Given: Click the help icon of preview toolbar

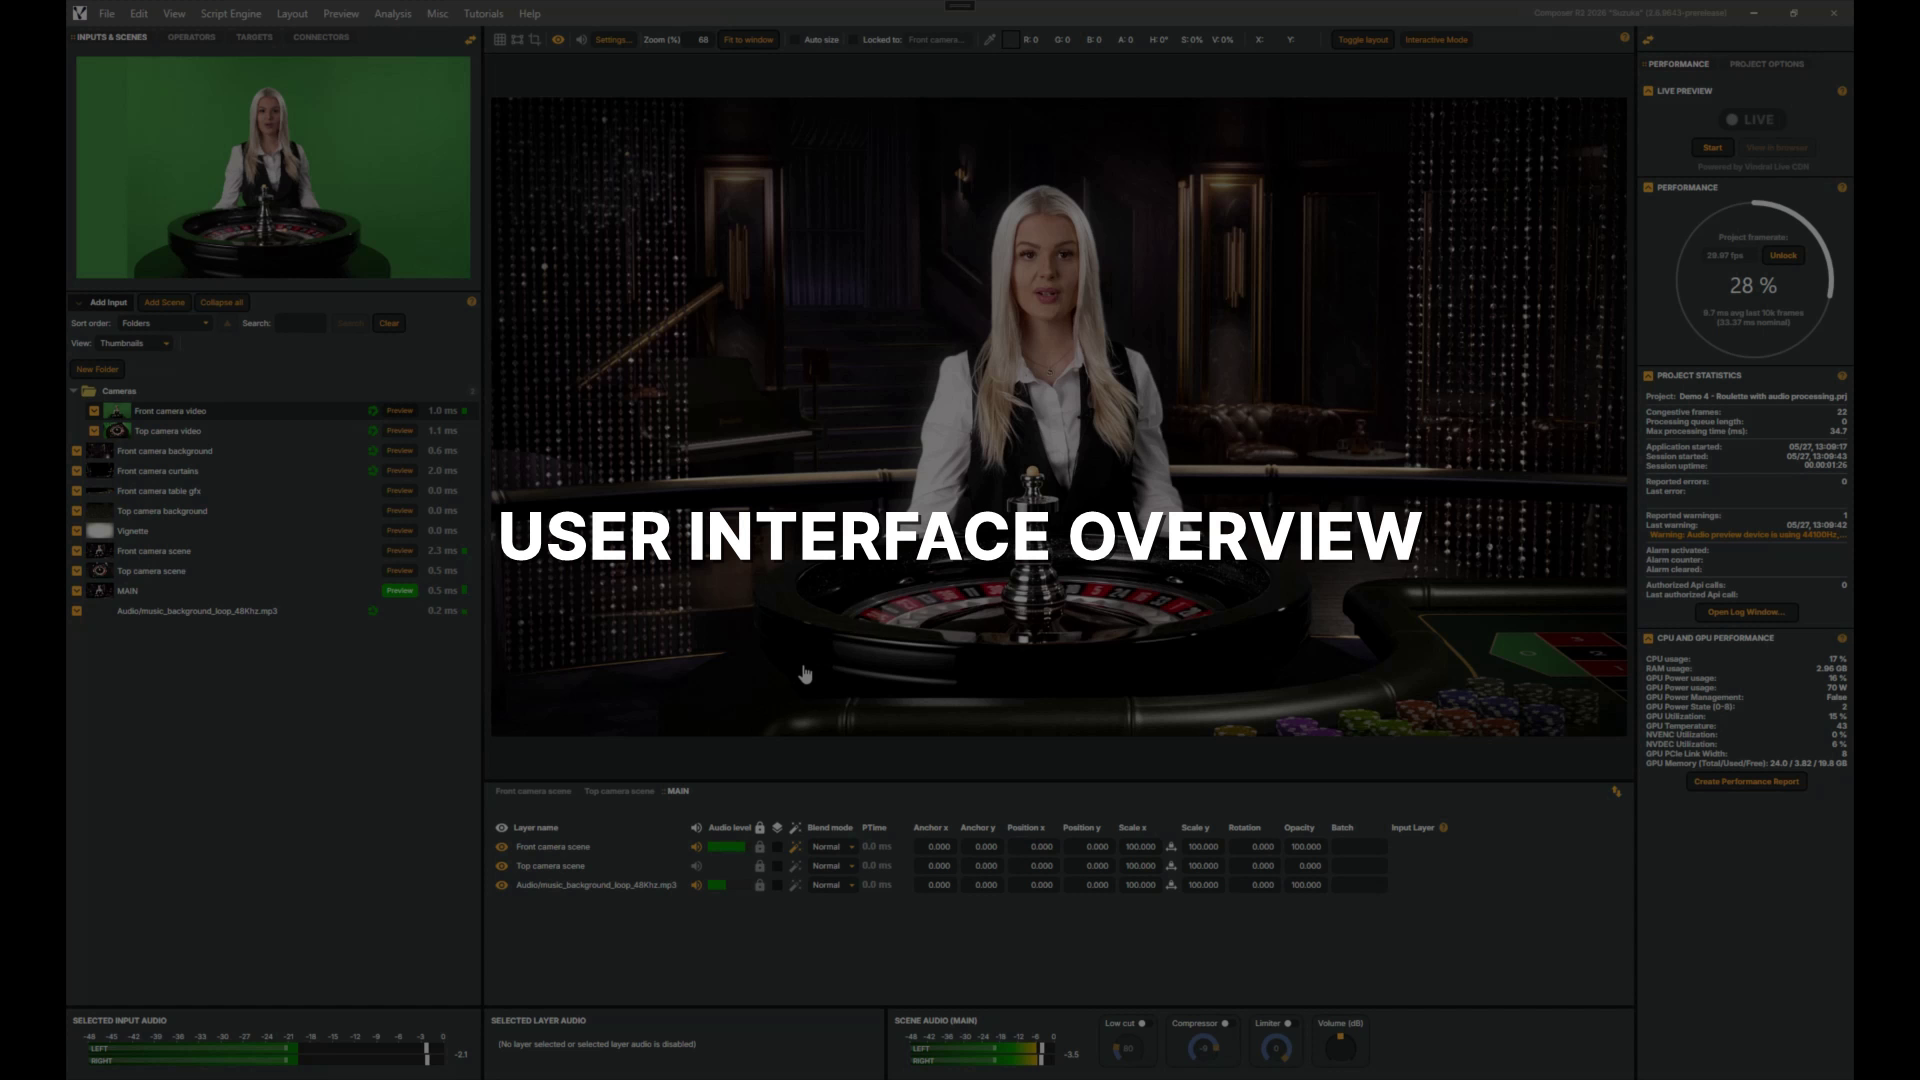Looking at the screenshot, I should click(1624, 37).
